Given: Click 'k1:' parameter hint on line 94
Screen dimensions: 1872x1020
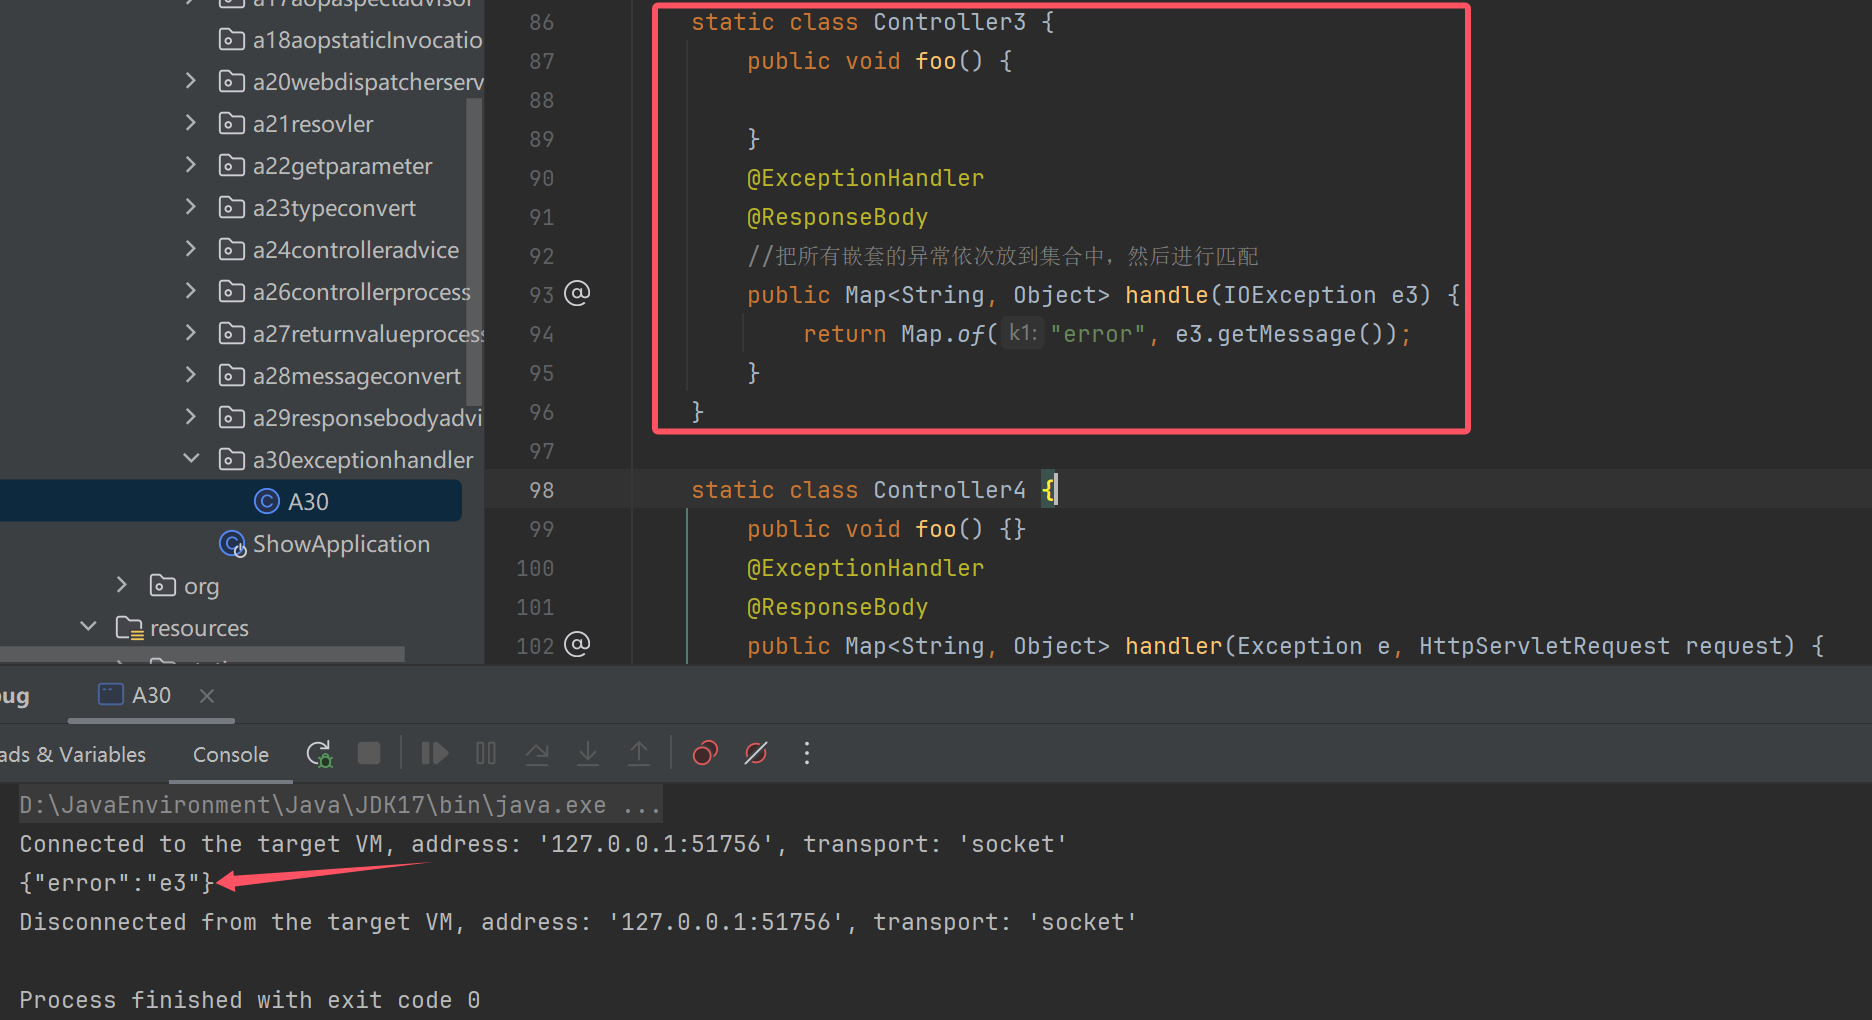Looking at the screenshot, I should point(1023,333).
